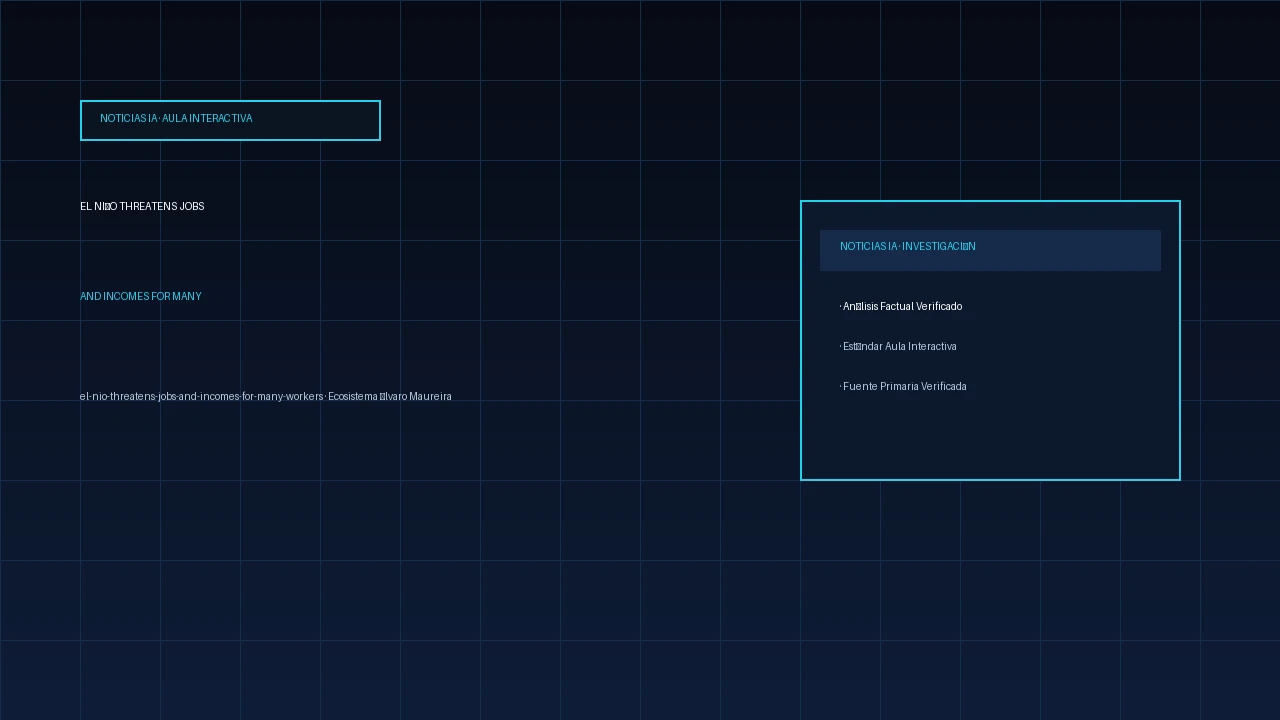The image size is (1280, 720).
Task: Select the Fuente Primaria Verificada list item
Action: tap(903, 386)
